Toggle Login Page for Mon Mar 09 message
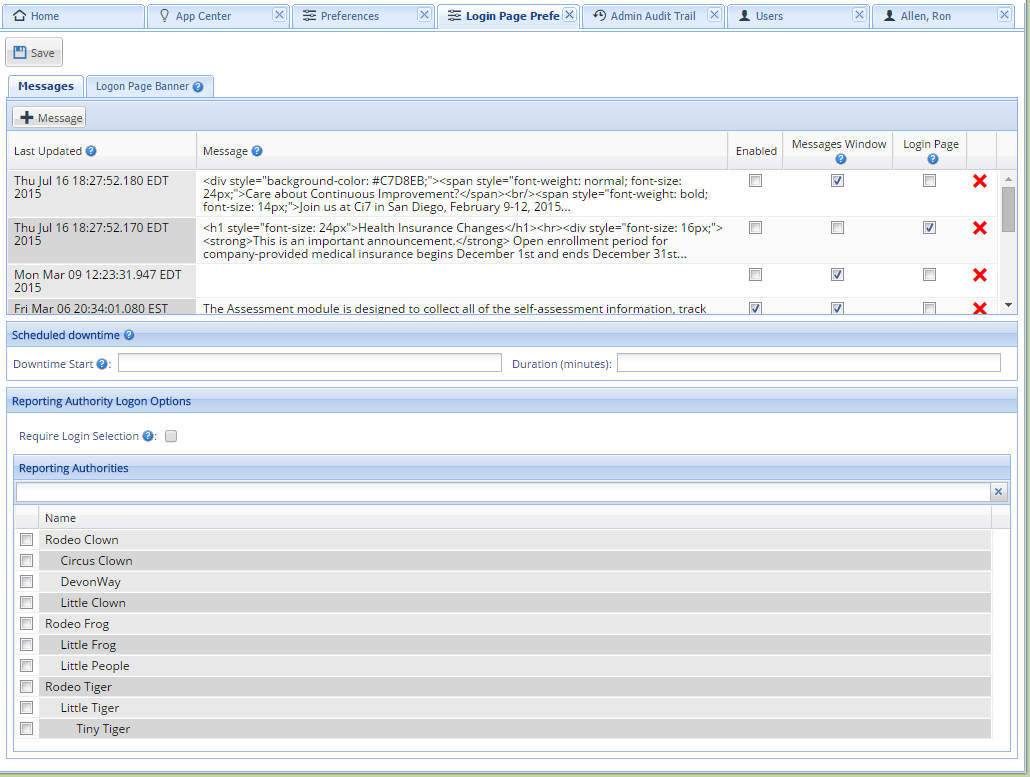The width and height of the screenshot is (1030, 777). point(929,275)
